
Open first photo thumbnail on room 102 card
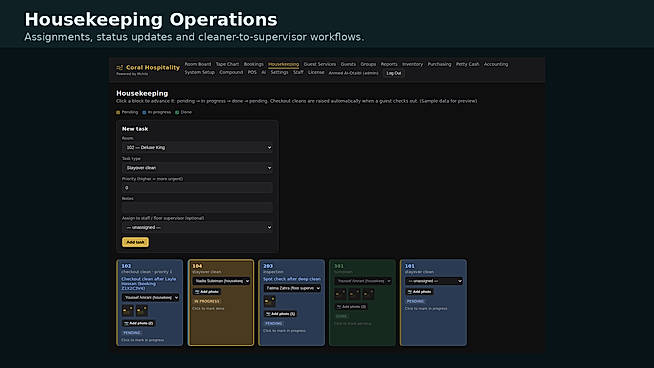pyautogui.click(x=128, y=310)
